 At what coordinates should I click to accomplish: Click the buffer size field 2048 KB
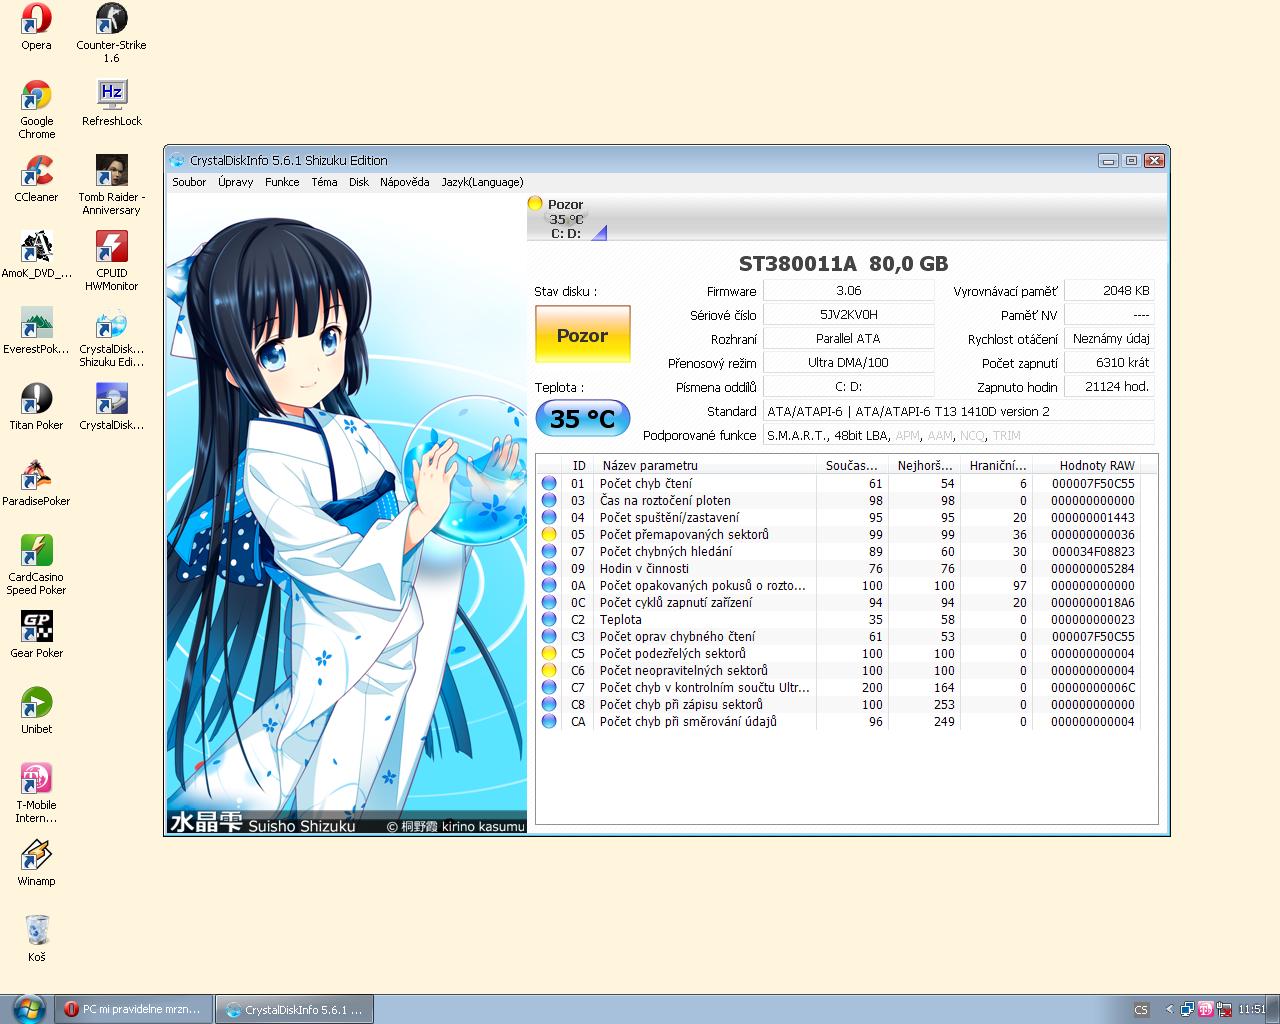[x=1109, y=290]
